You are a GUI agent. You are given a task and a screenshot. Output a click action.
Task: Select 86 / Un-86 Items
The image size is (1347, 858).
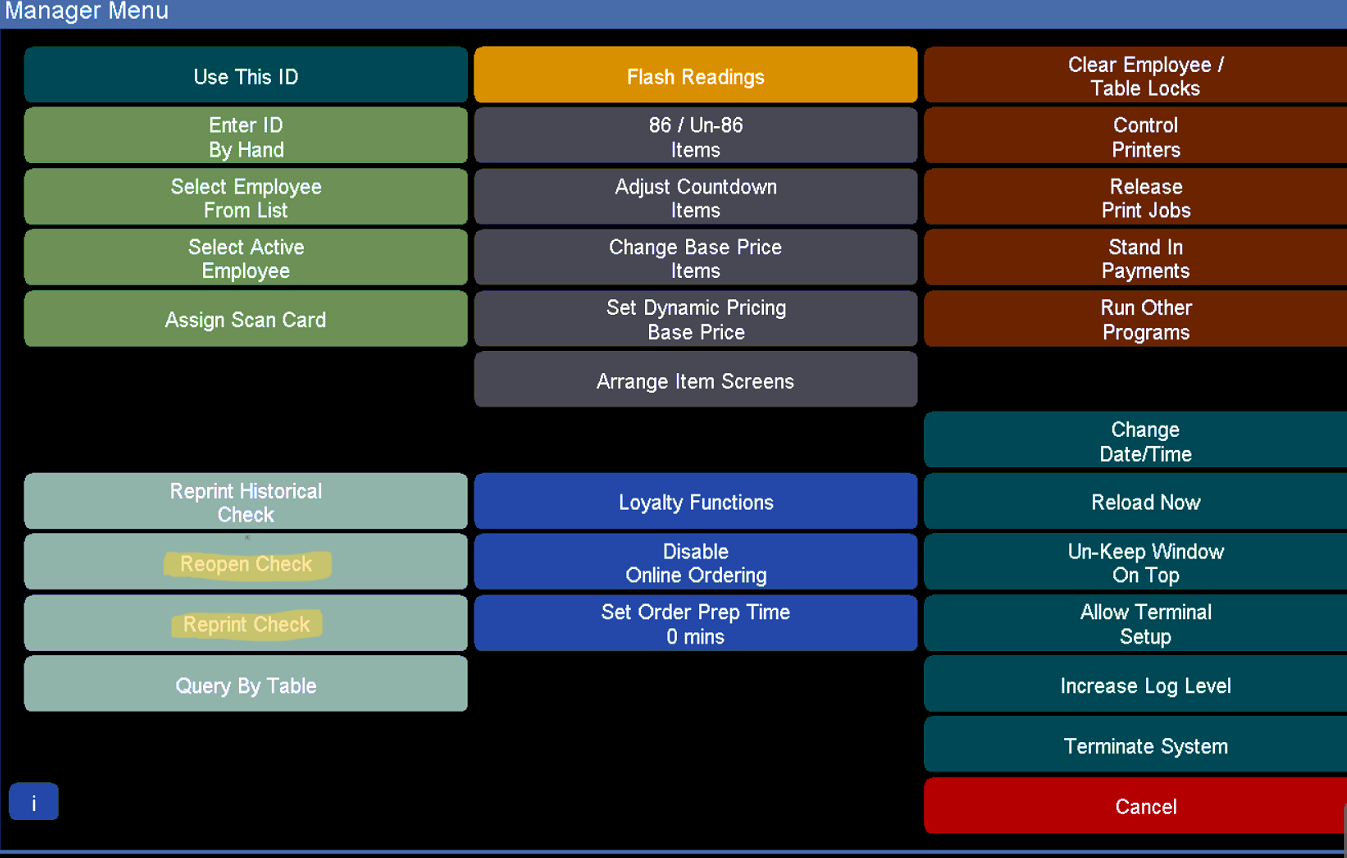696,136
